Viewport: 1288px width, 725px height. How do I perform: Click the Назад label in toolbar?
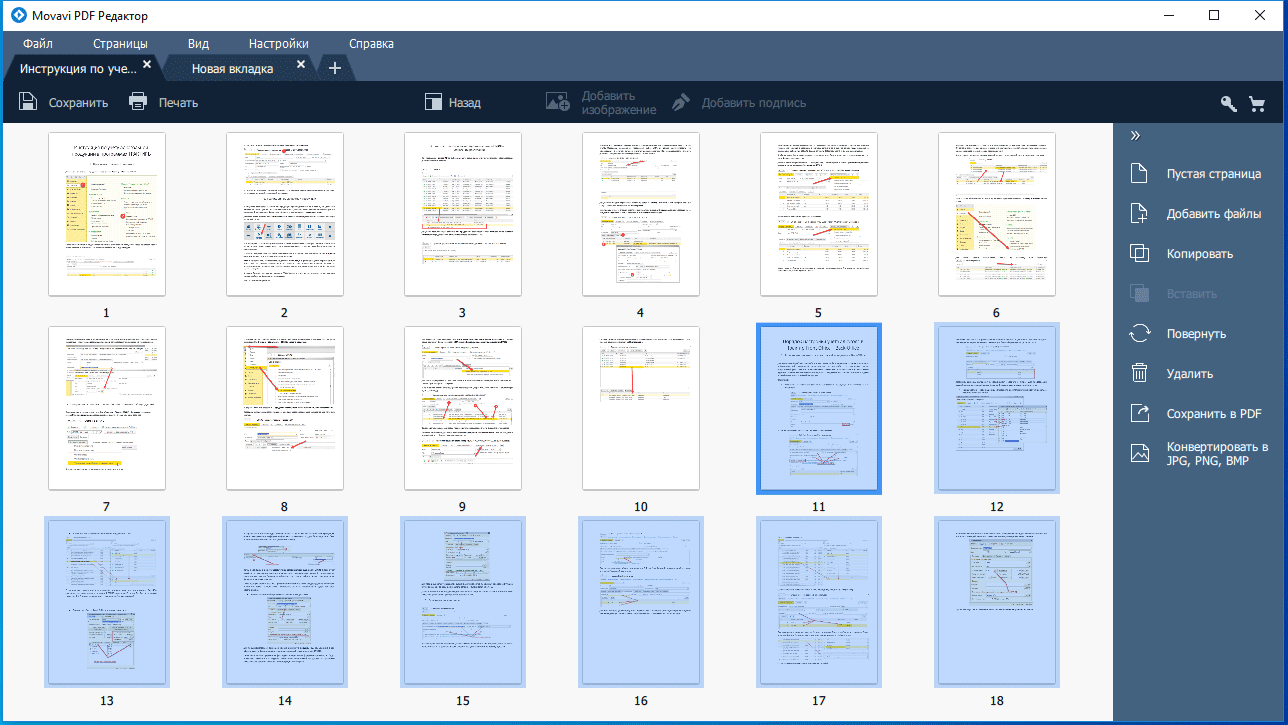coord(464,103)
